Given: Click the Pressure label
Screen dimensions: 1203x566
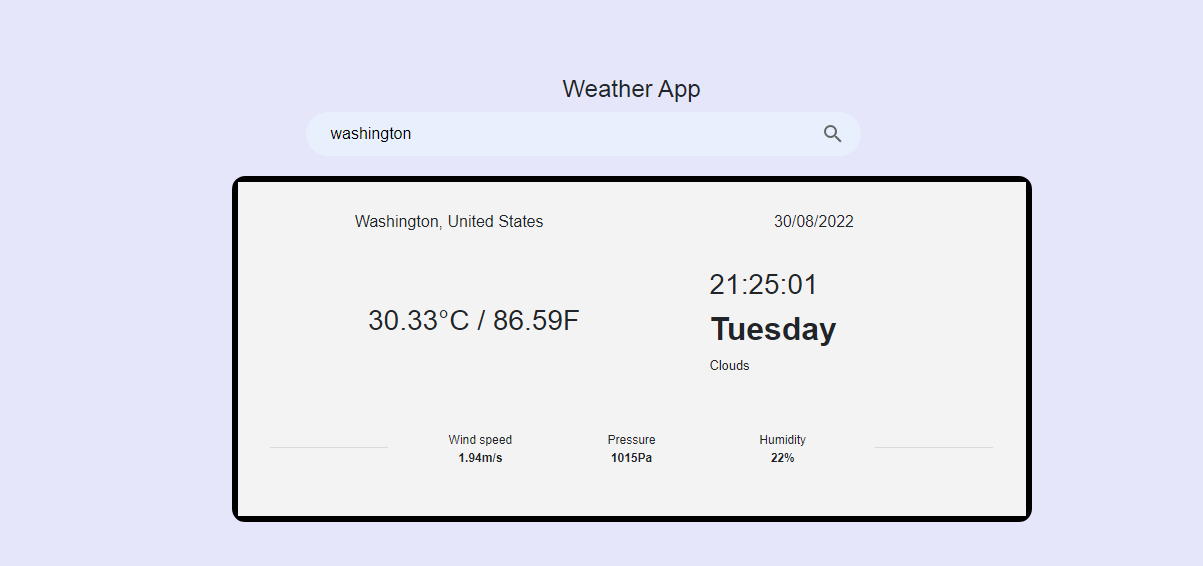Looking at the screenshot, I should point(631,440).
